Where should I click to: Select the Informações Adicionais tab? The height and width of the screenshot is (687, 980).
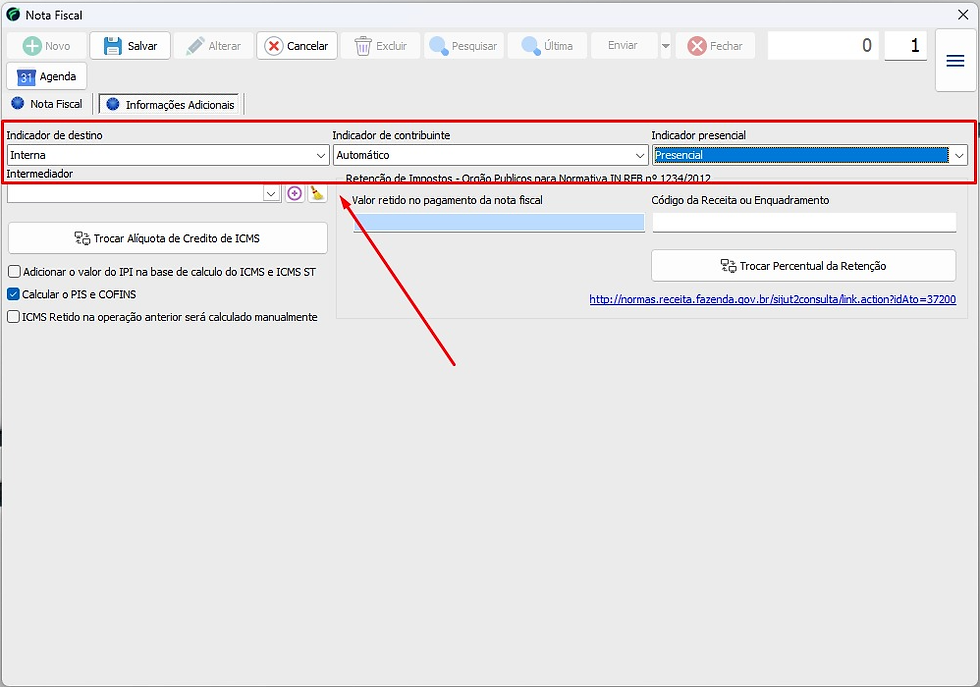[169, 104]
